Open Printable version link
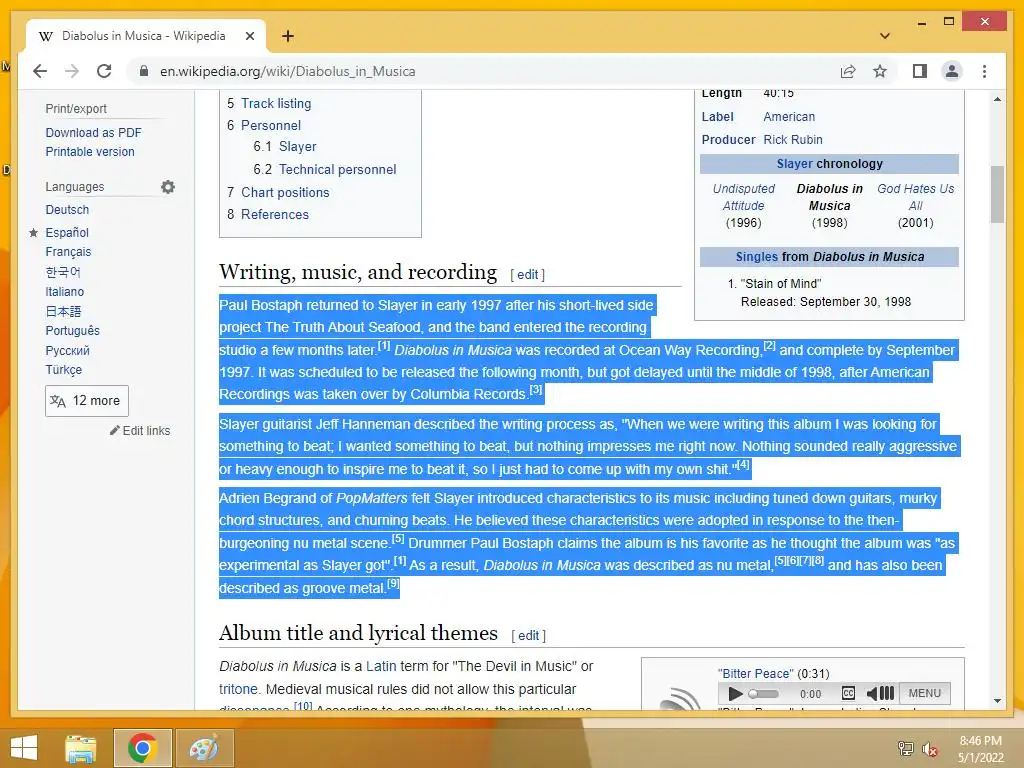Image resolution: width=1024 pixels, height=768 pixels. 90,152
